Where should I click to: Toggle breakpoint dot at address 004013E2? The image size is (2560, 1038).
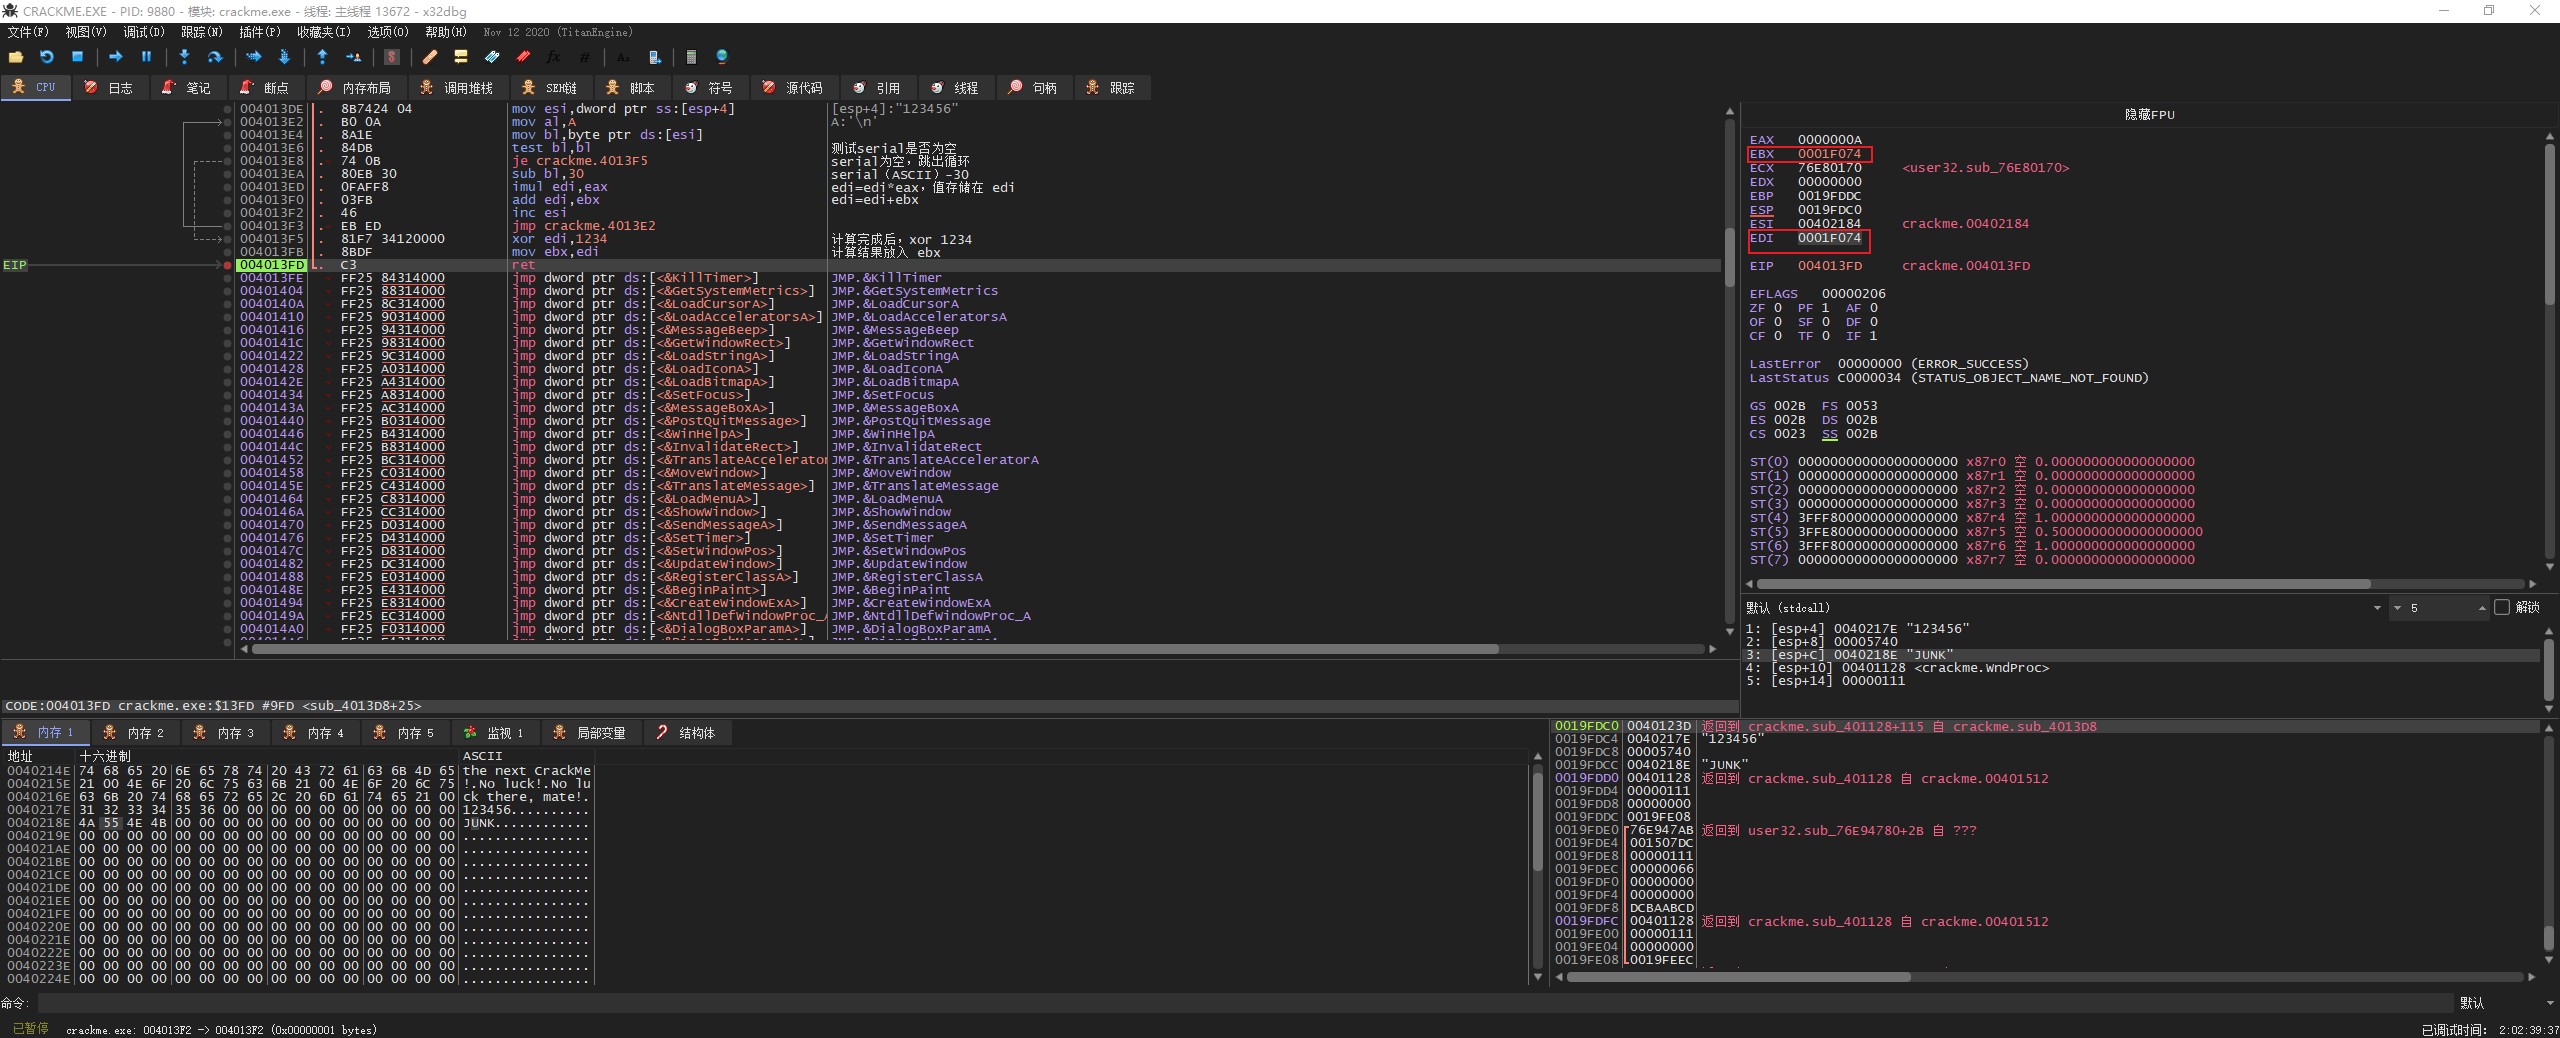pos(228,122)
